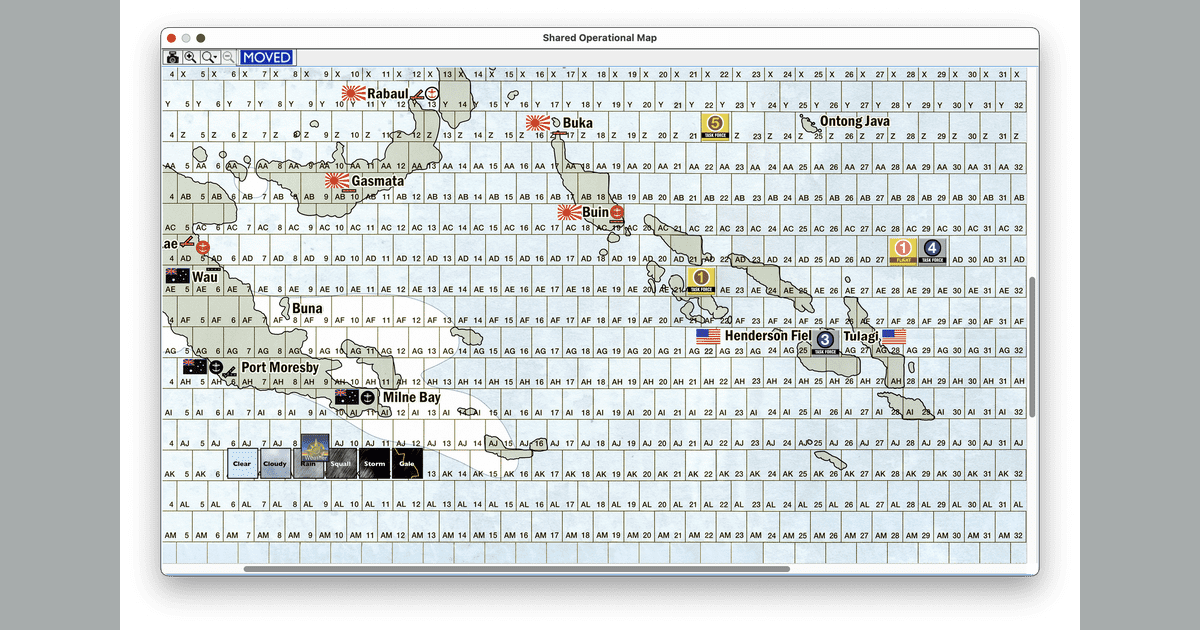1200x630 pixels.
Task: Select Task Force 3 near Henderson Field
Action: coord(825,342)
